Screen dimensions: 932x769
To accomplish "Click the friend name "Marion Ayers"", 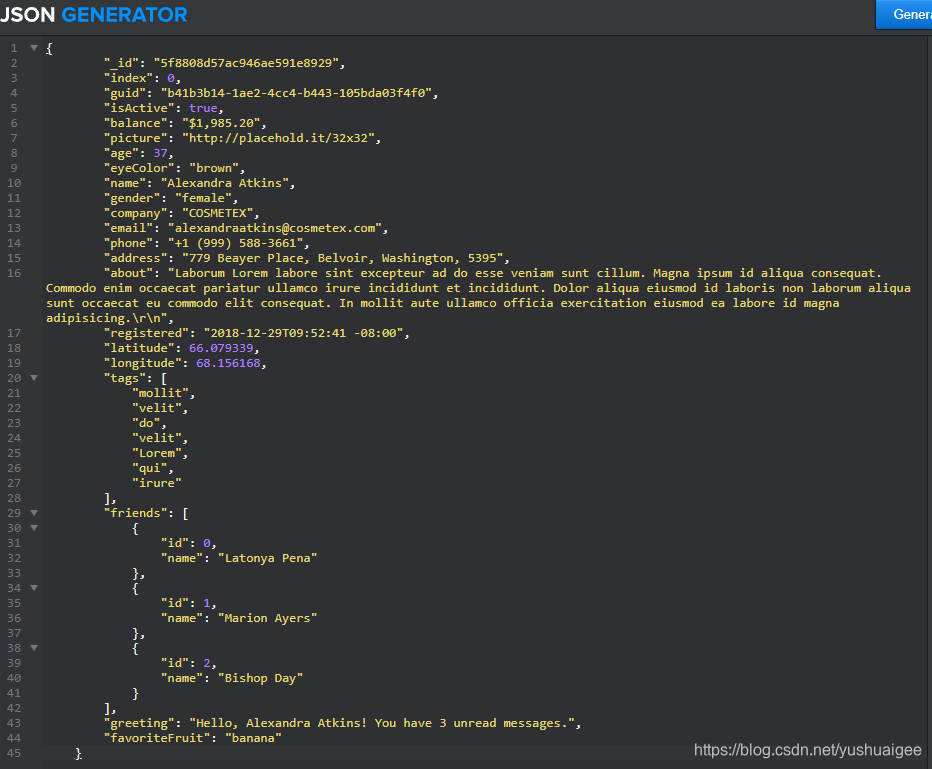I will 267,618.
